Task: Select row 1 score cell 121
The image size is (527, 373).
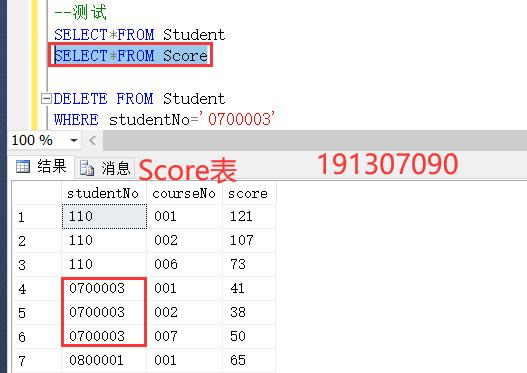Action: coord(249,216)
